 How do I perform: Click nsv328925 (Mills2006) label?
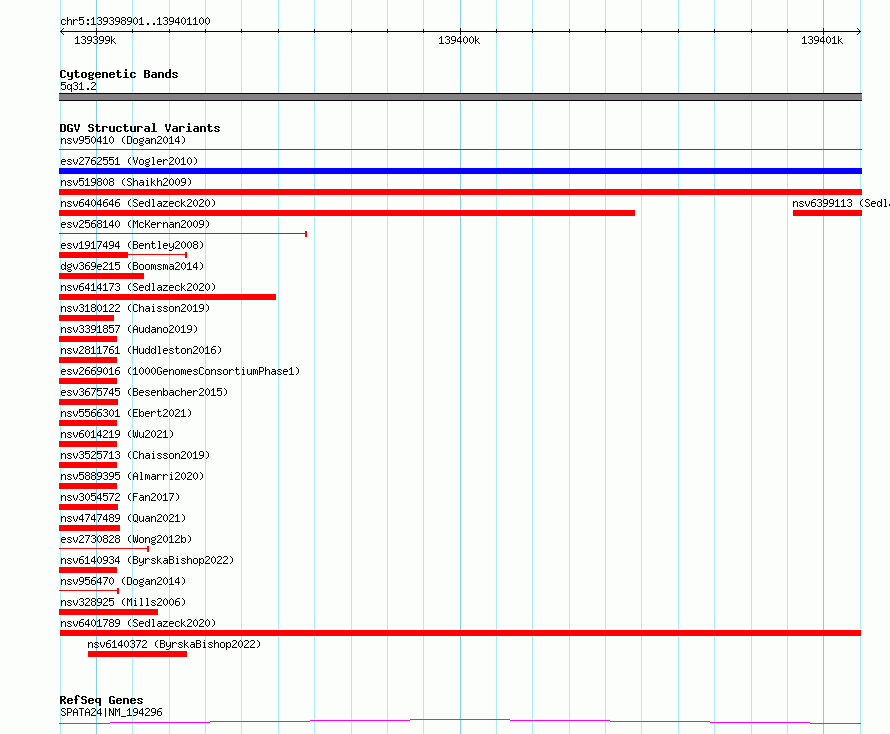tap(123, 602)
